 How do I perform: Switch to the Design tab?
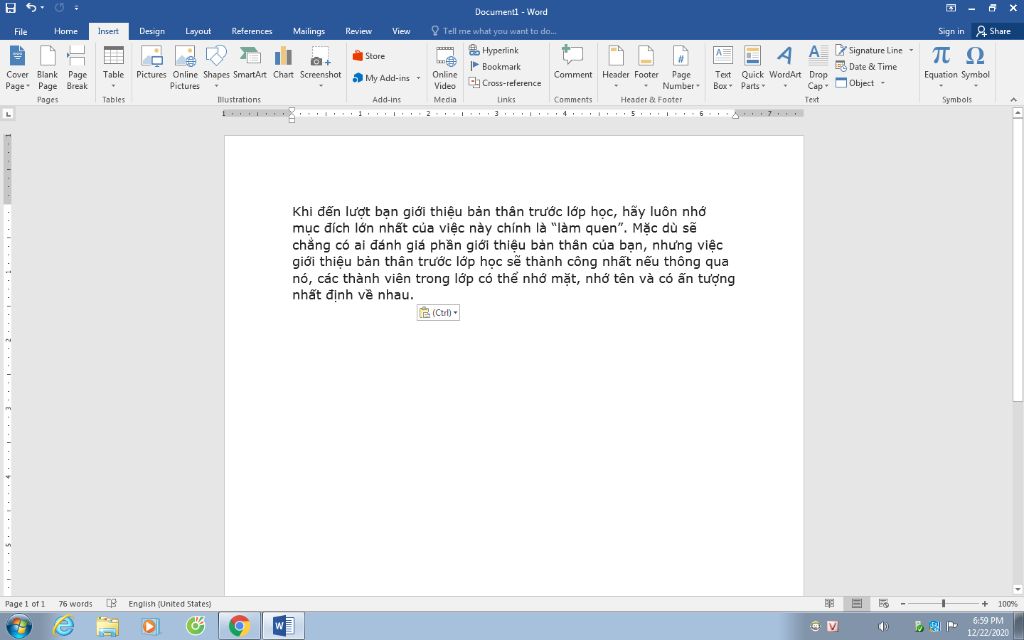[152, 31]
